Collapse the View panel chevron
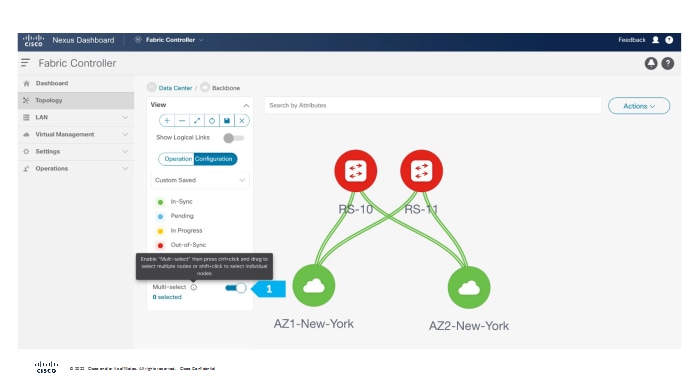Image resolution: width=696 pixels, height=391 pixels. pyautogui.click(x=246, y=105)
